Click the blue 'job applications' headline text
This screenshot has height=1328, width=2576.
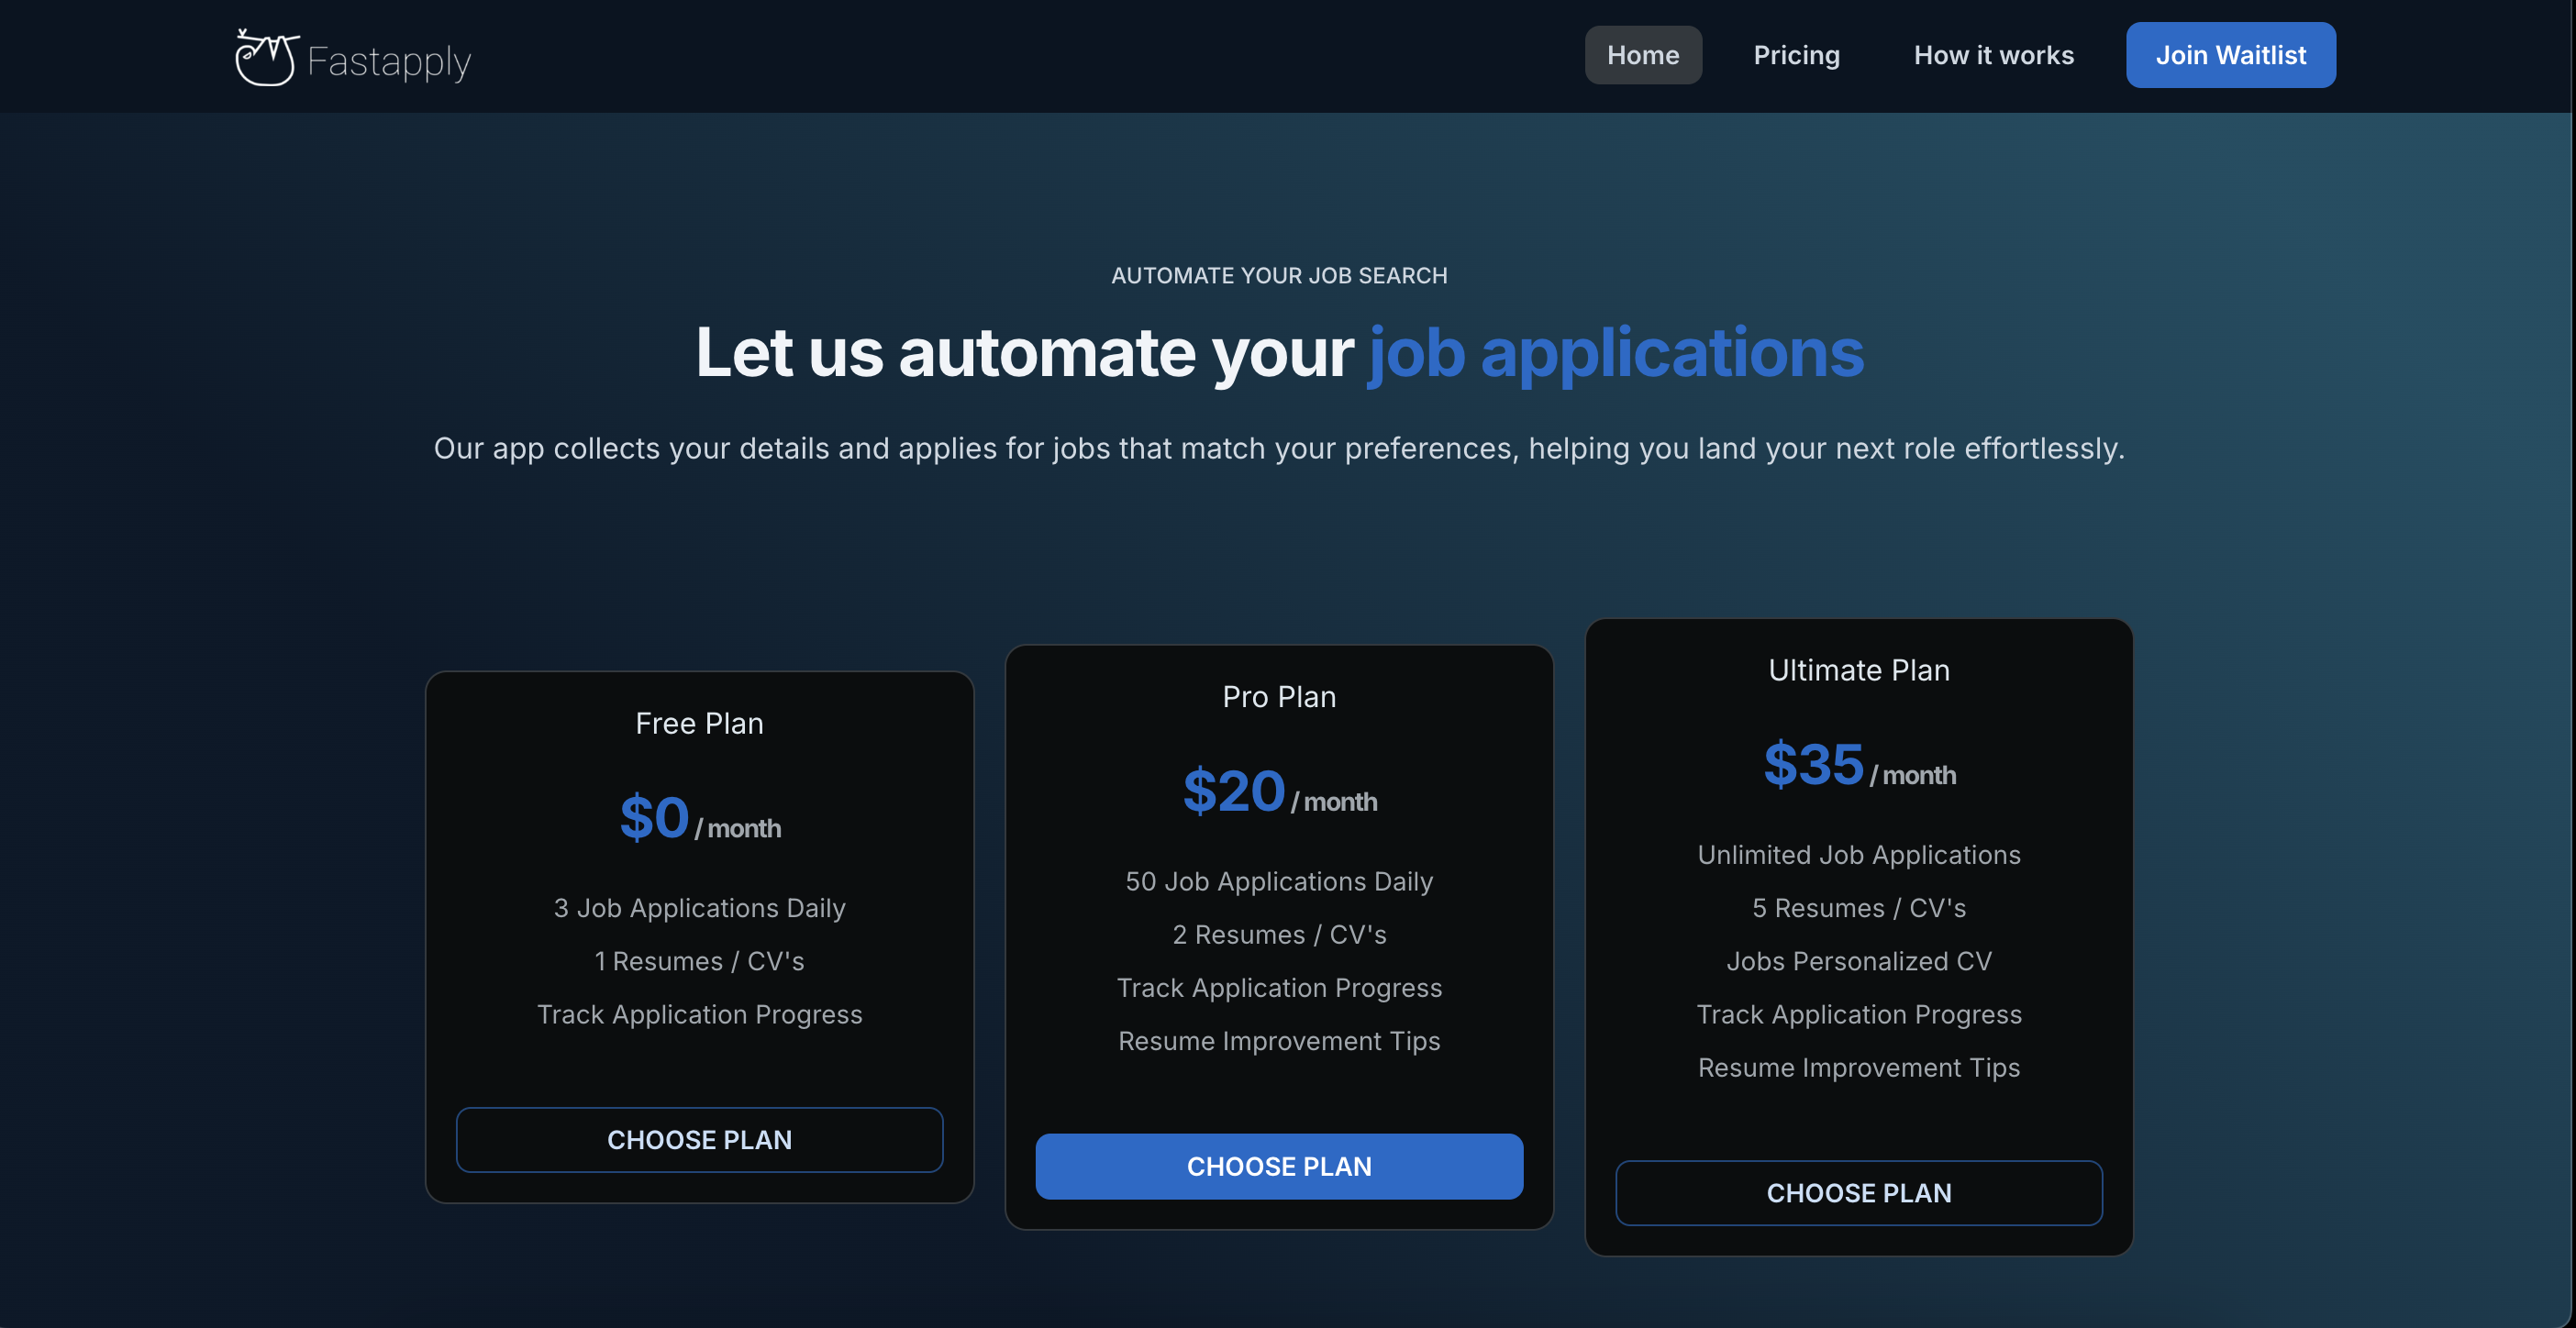[1615, 353]
